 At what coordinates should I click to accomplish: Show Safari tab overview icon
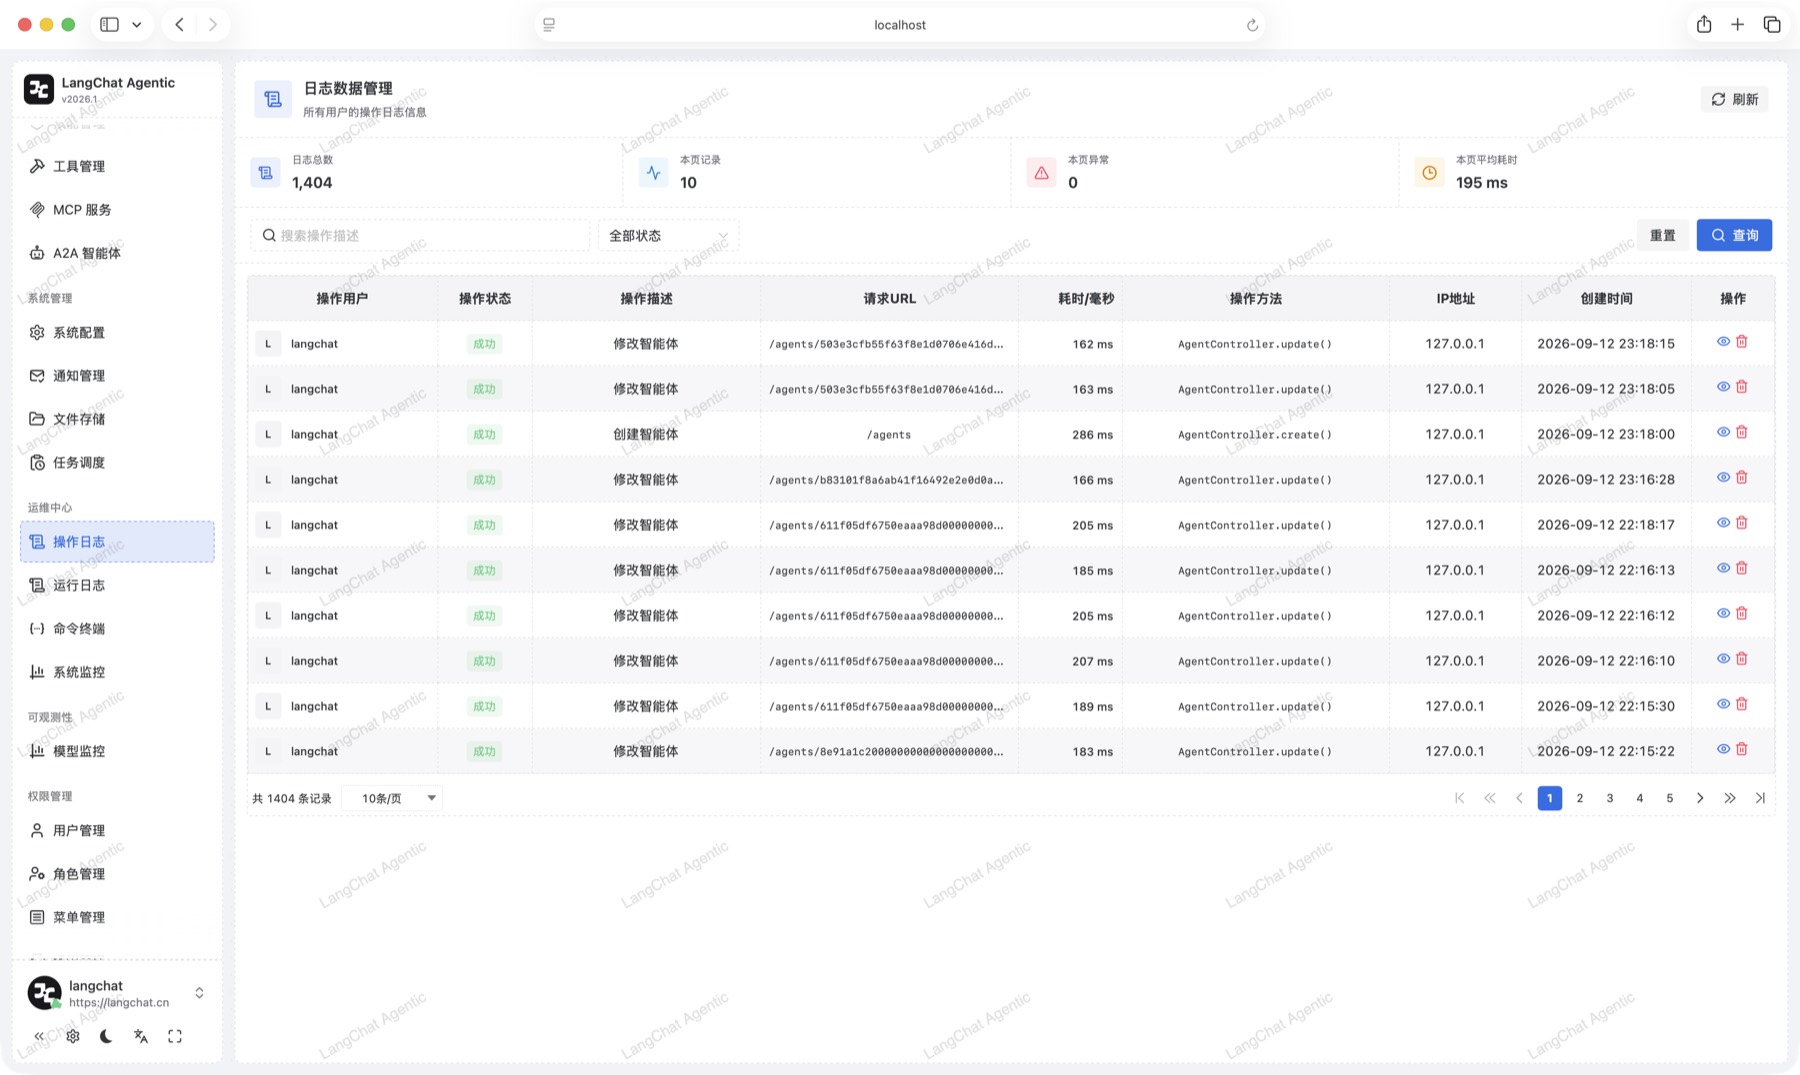click(1772, 24)
